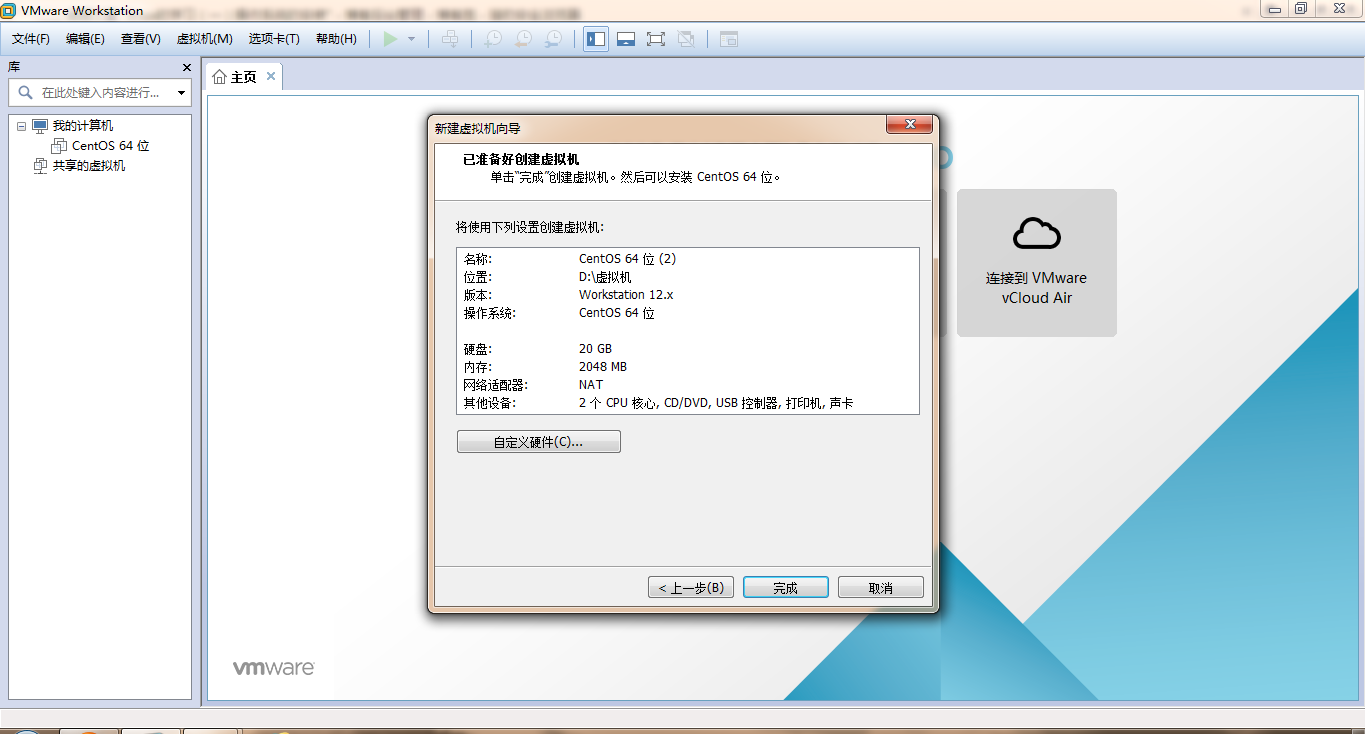Screen dimensions: 1365x734
Task: Open the library search dropdown arrow
Action: (x=181, y=93)
